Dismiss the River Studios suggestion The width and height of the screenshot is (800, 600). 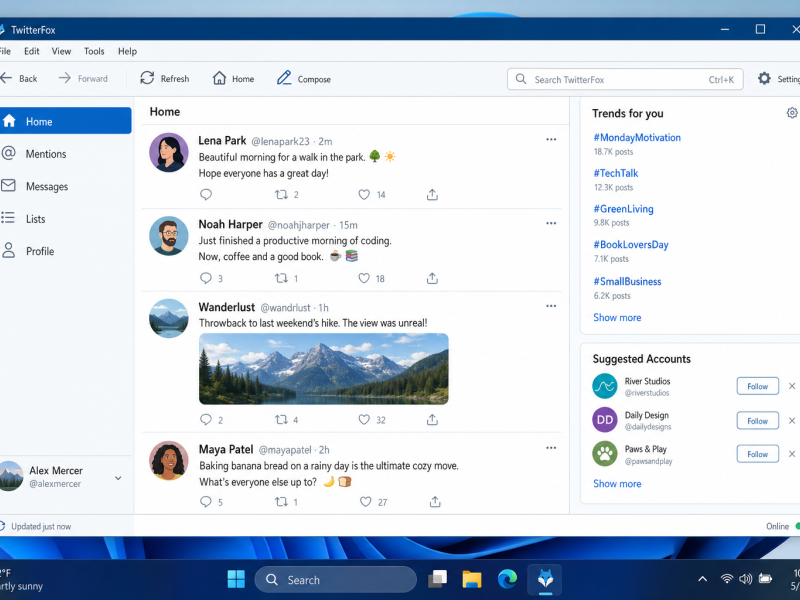click(x=792, y=386)
